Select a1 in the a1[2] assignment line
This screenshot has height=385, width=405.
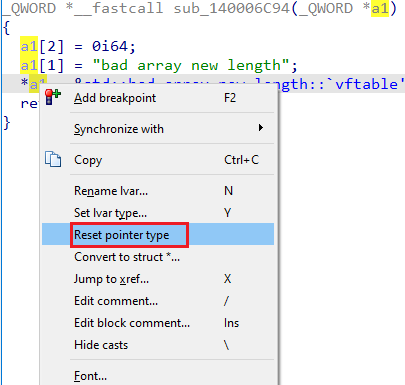(x=29, y=46)
